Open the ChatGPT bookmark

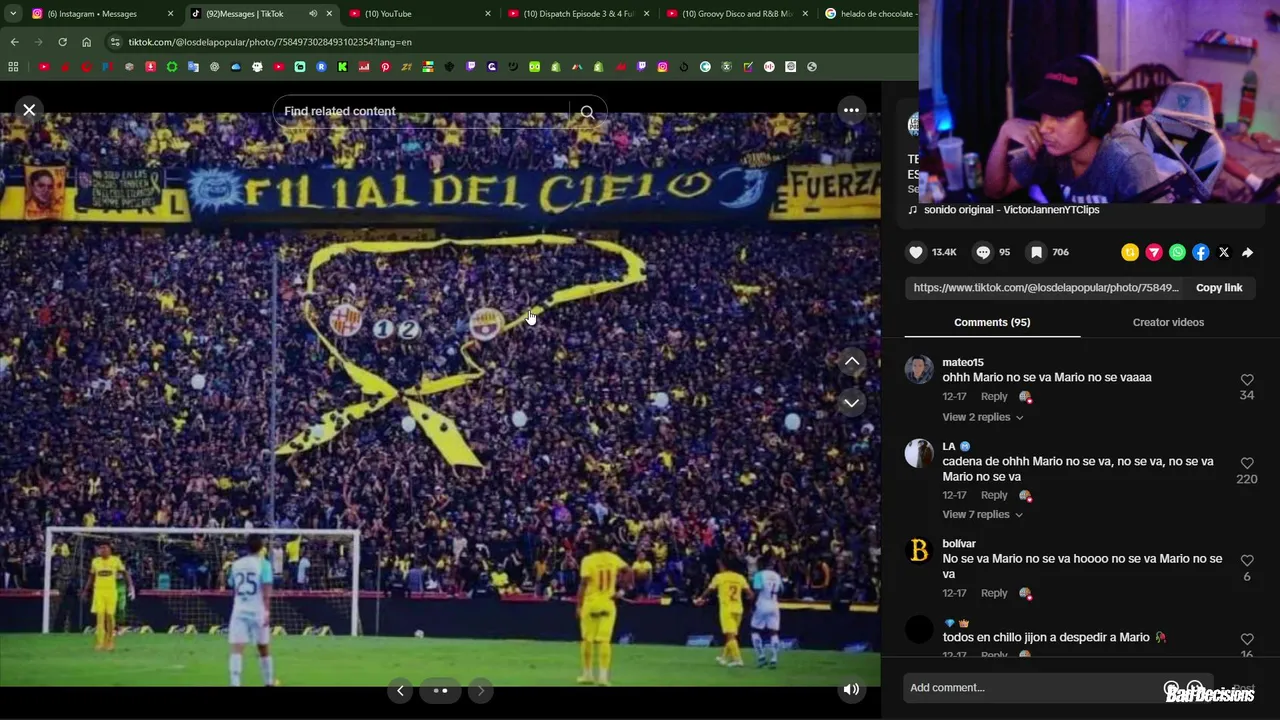point(214,67)
